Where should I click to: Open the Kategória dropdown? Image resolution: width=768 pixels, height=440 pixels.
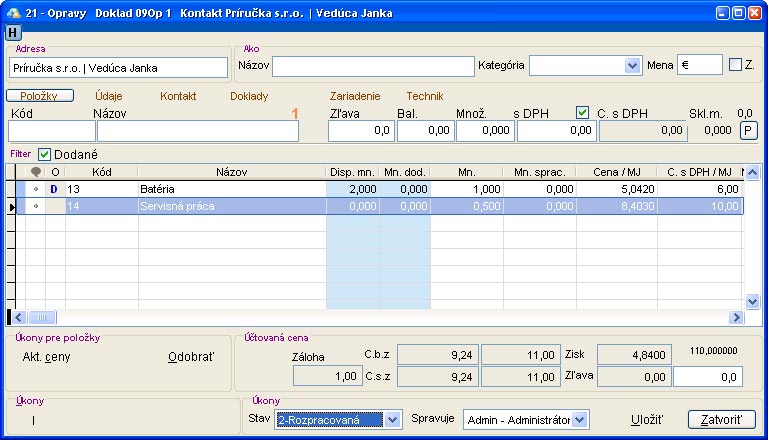click(x=632, y=65)
